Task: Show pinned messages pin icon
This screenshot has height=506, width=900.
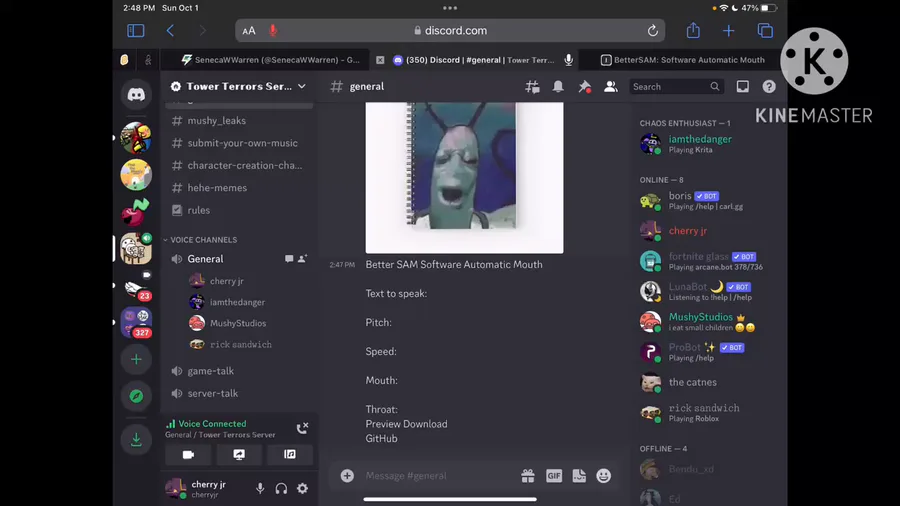Action: (x=584, y=87)
